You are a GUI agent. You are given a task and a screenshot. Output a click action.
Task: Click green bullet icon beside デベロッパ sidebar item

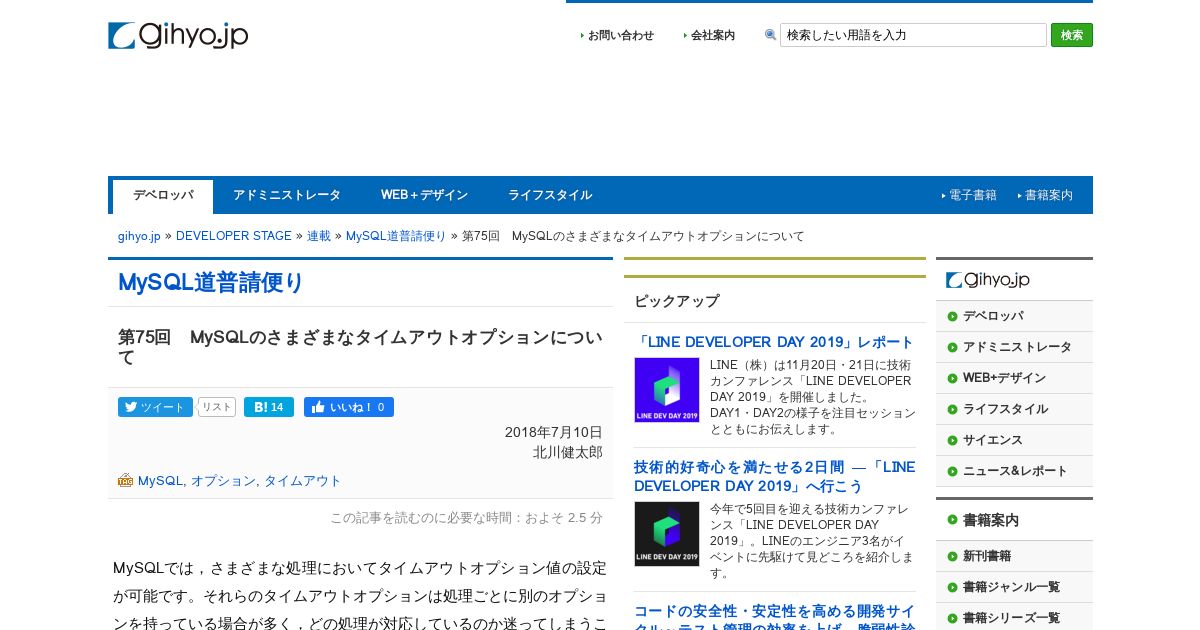[952, 316]
